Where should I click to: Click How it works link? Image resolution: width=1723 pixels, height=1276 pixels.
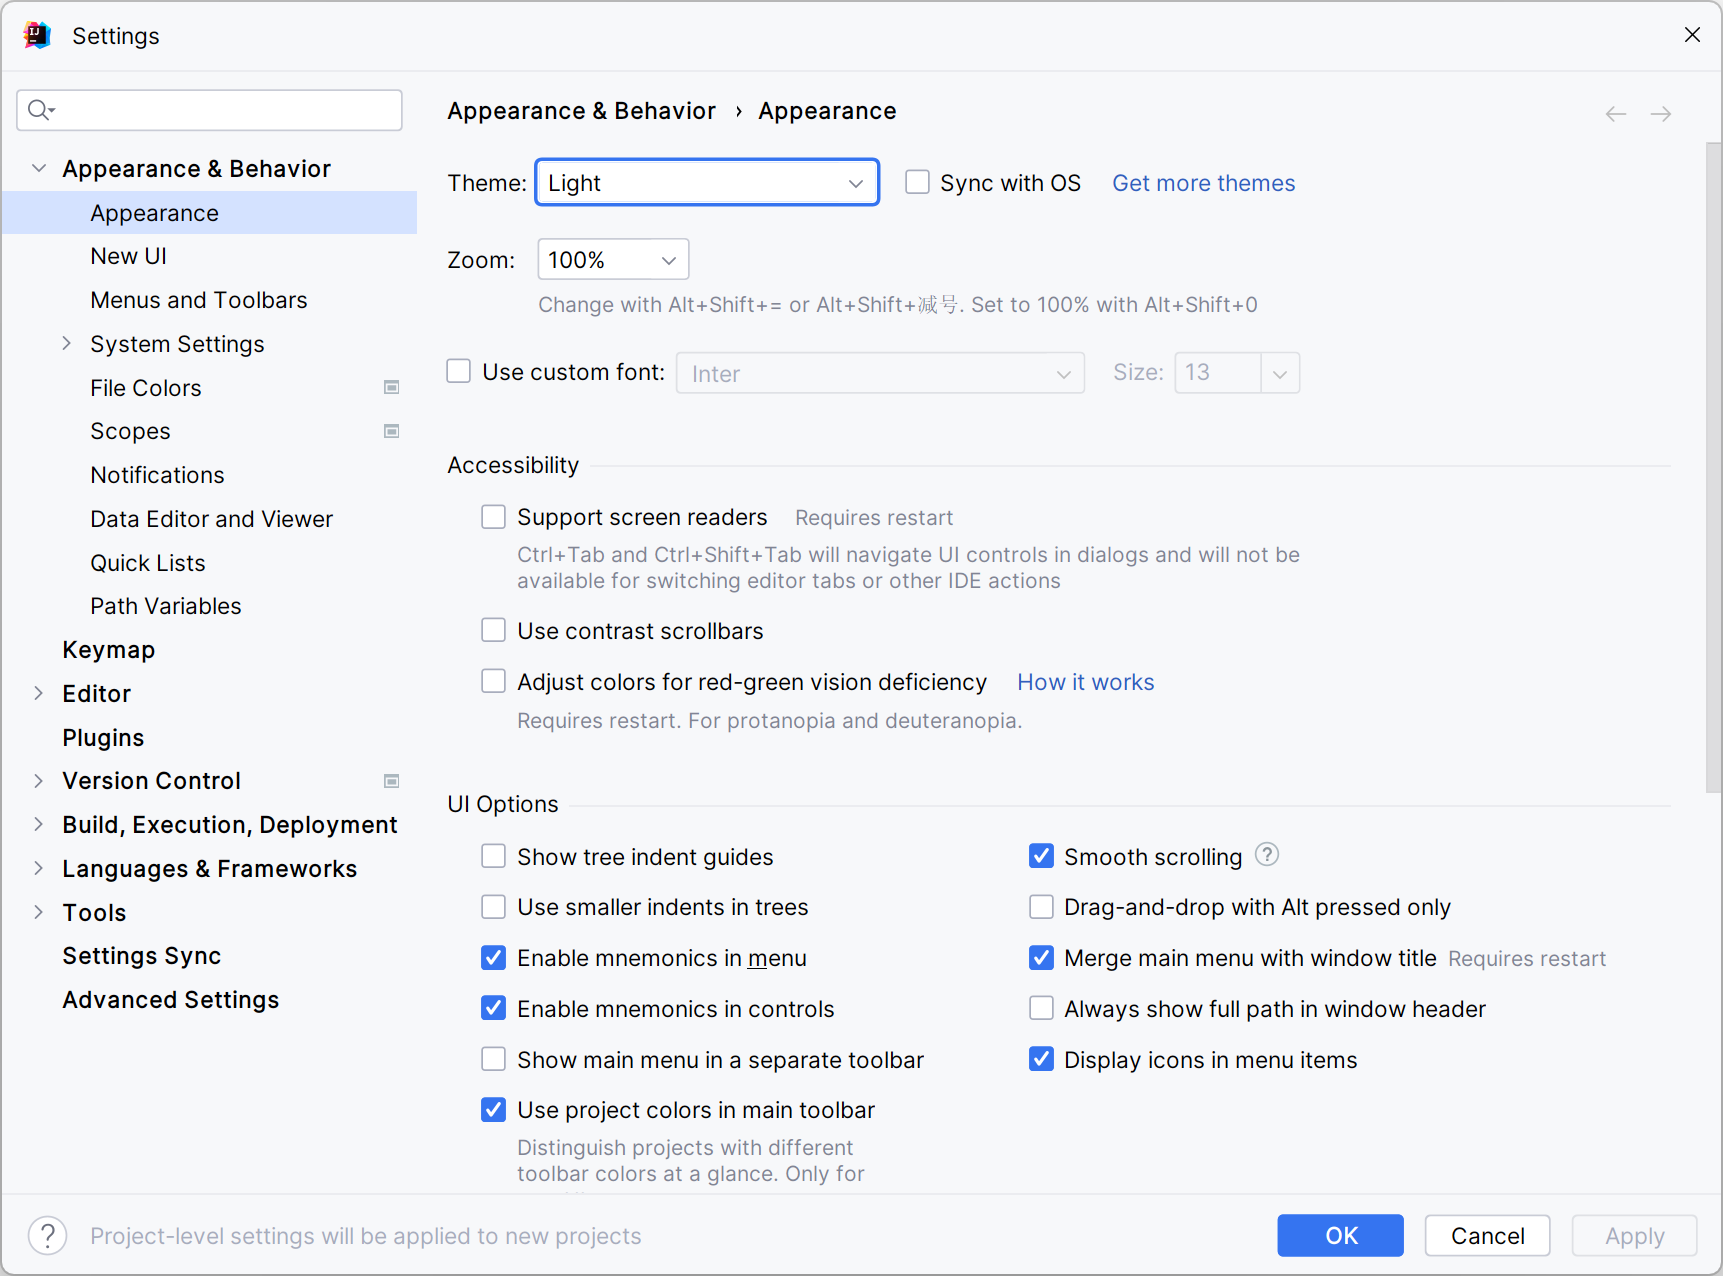[1085, 682]
